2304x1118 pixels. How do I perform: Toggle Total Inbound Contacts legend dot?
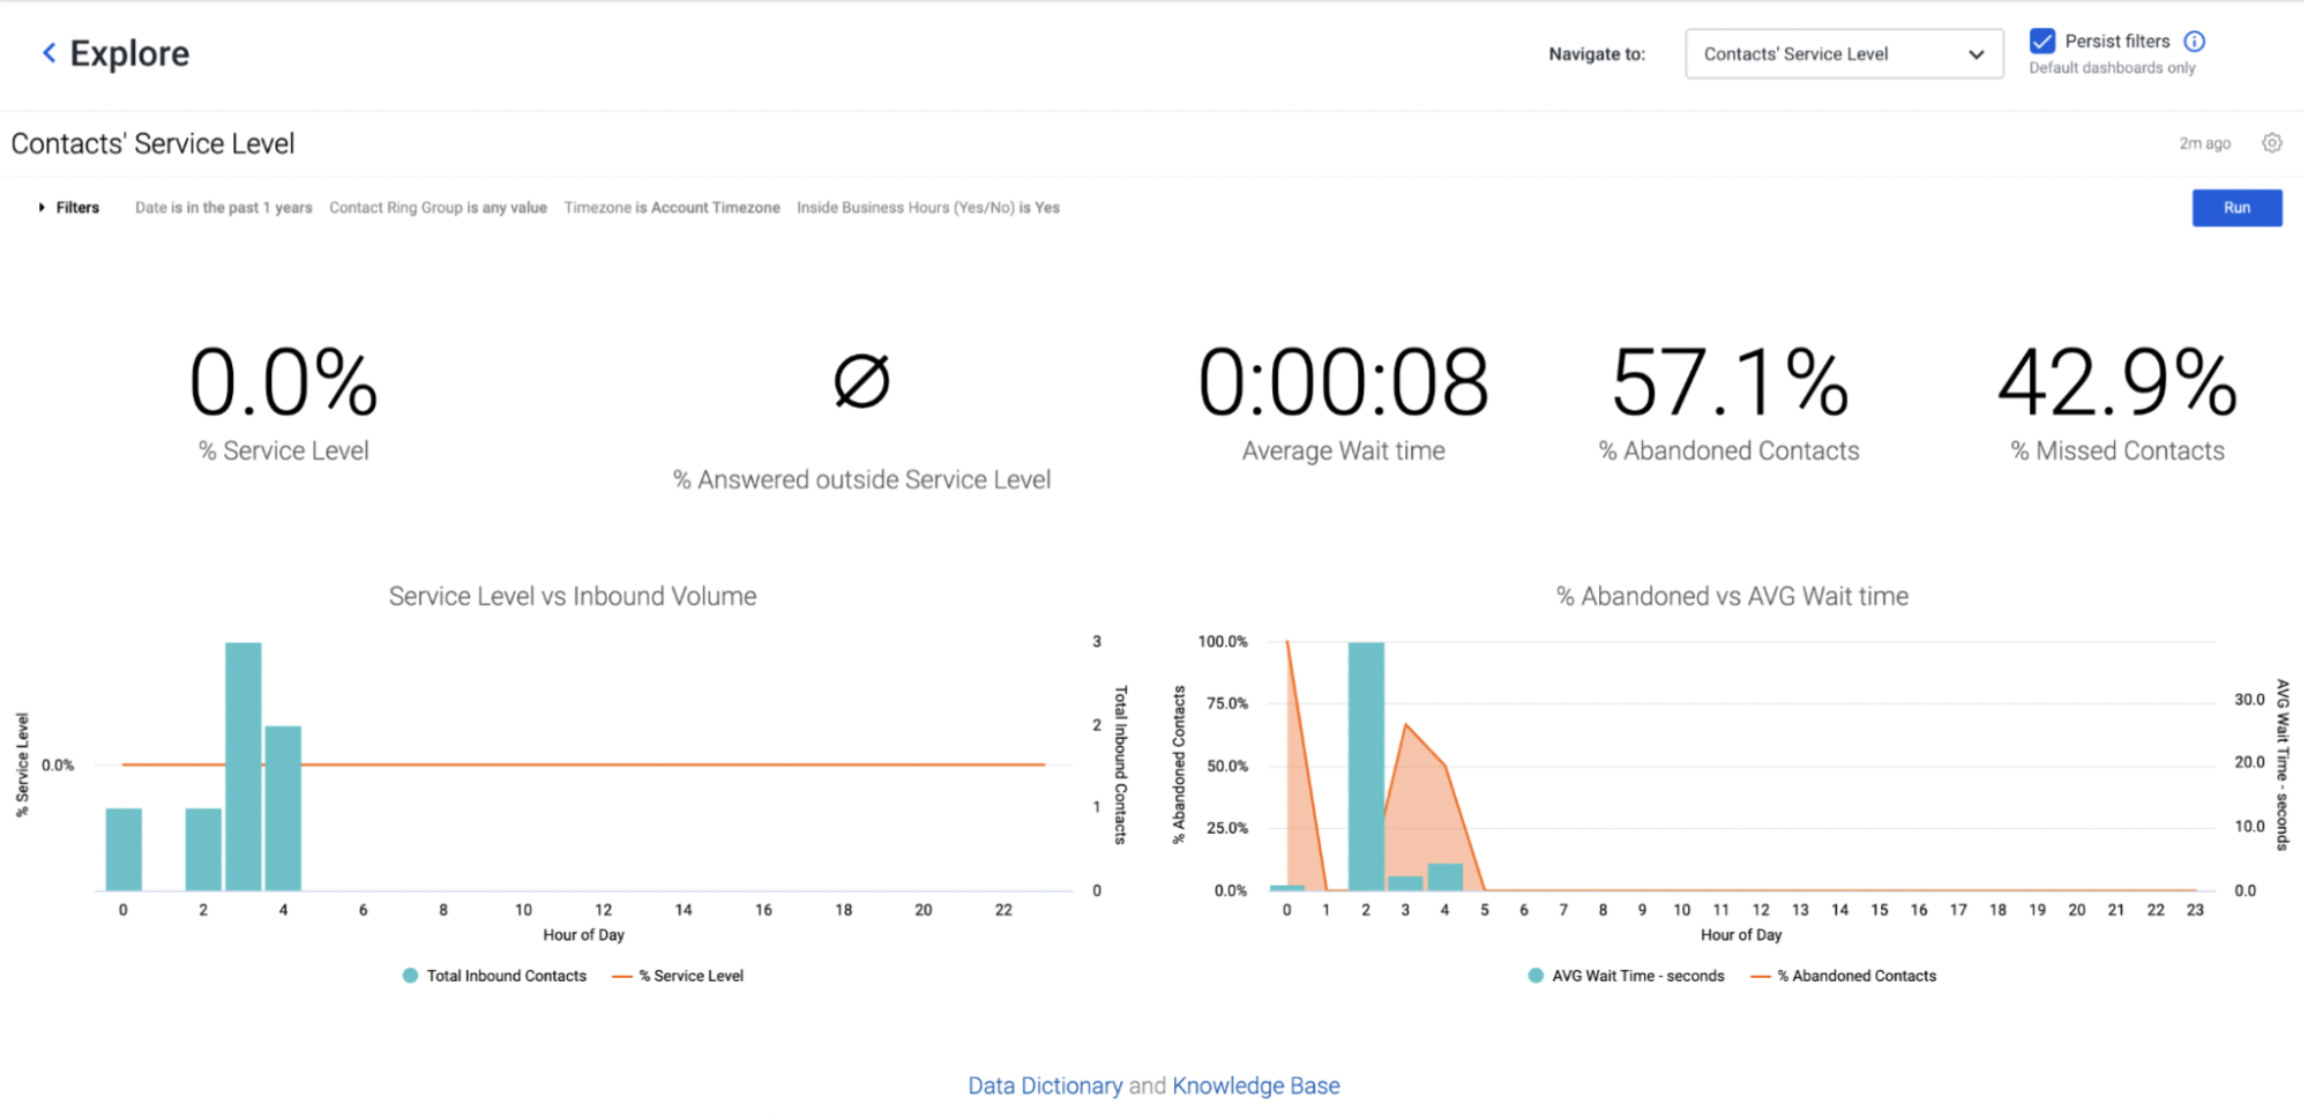410,975
